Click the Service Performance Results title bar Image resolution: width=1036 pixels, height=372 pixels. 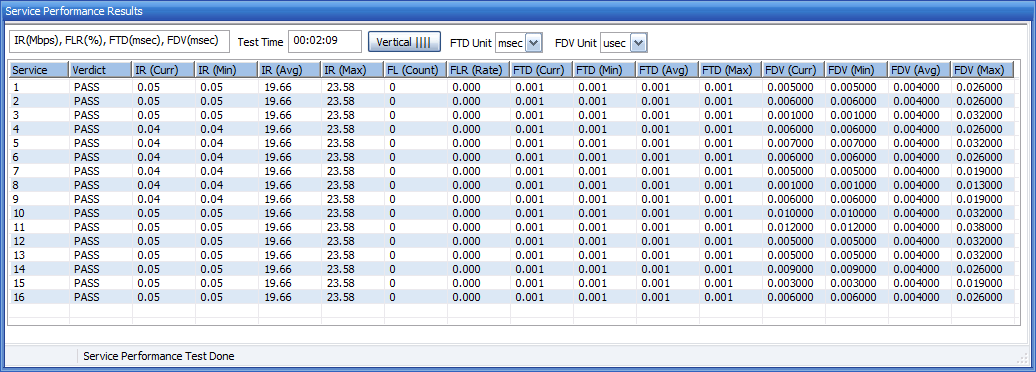(518, 11)
